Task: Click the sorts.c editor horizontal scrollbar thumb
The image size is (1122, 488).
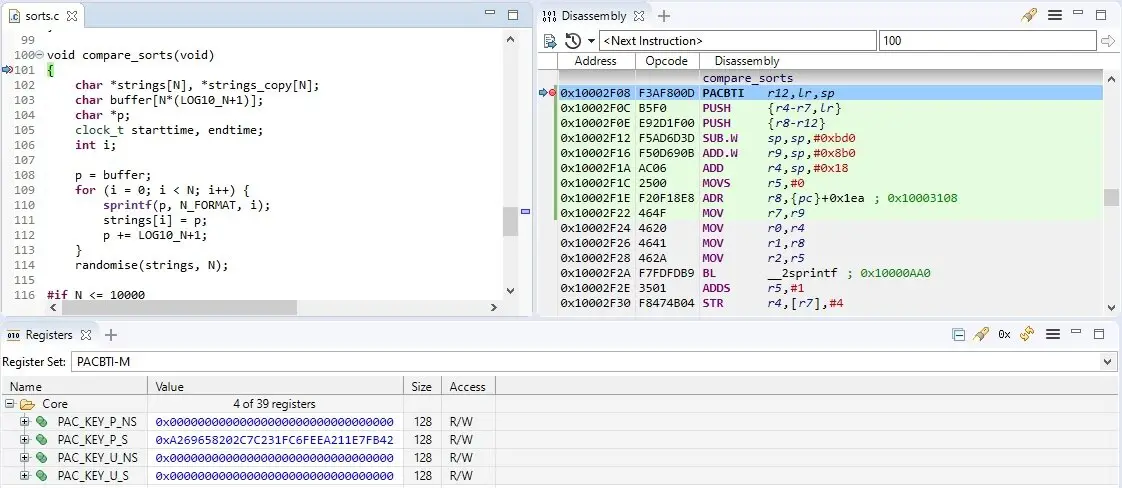Action: (x=179, y=308)
